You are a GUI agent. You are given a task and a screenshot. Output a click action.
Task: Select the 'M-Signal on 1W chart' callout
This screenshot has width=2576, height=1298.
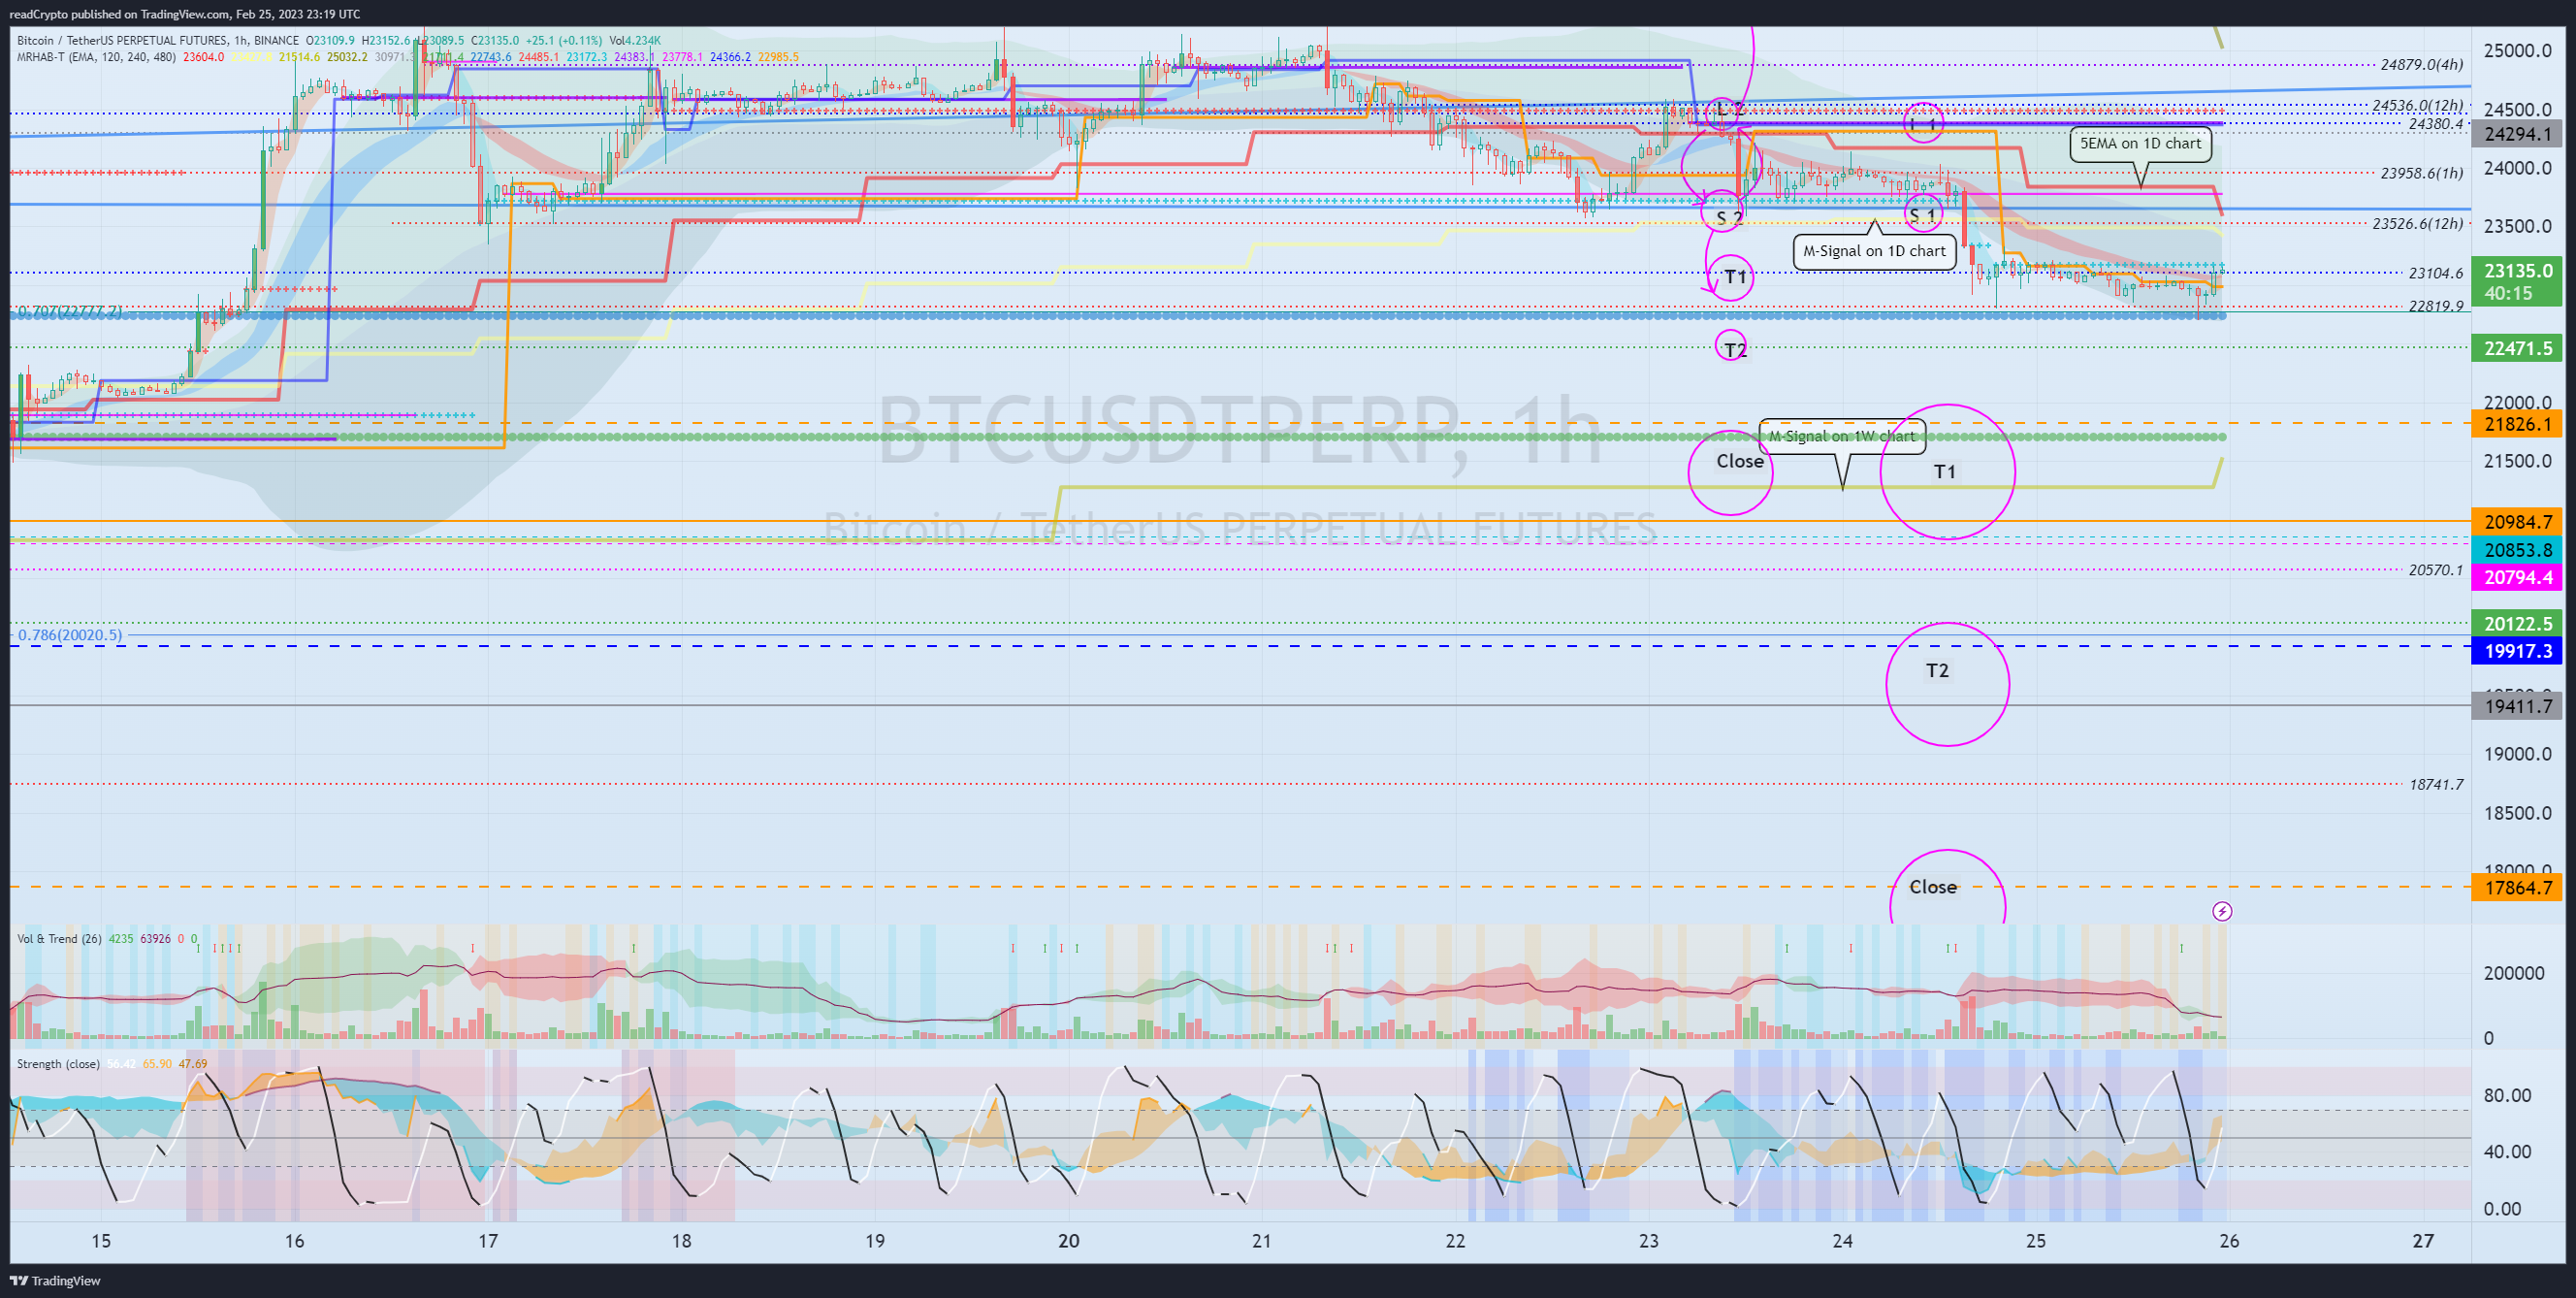pyautogui.click(x=1842, y=436)
